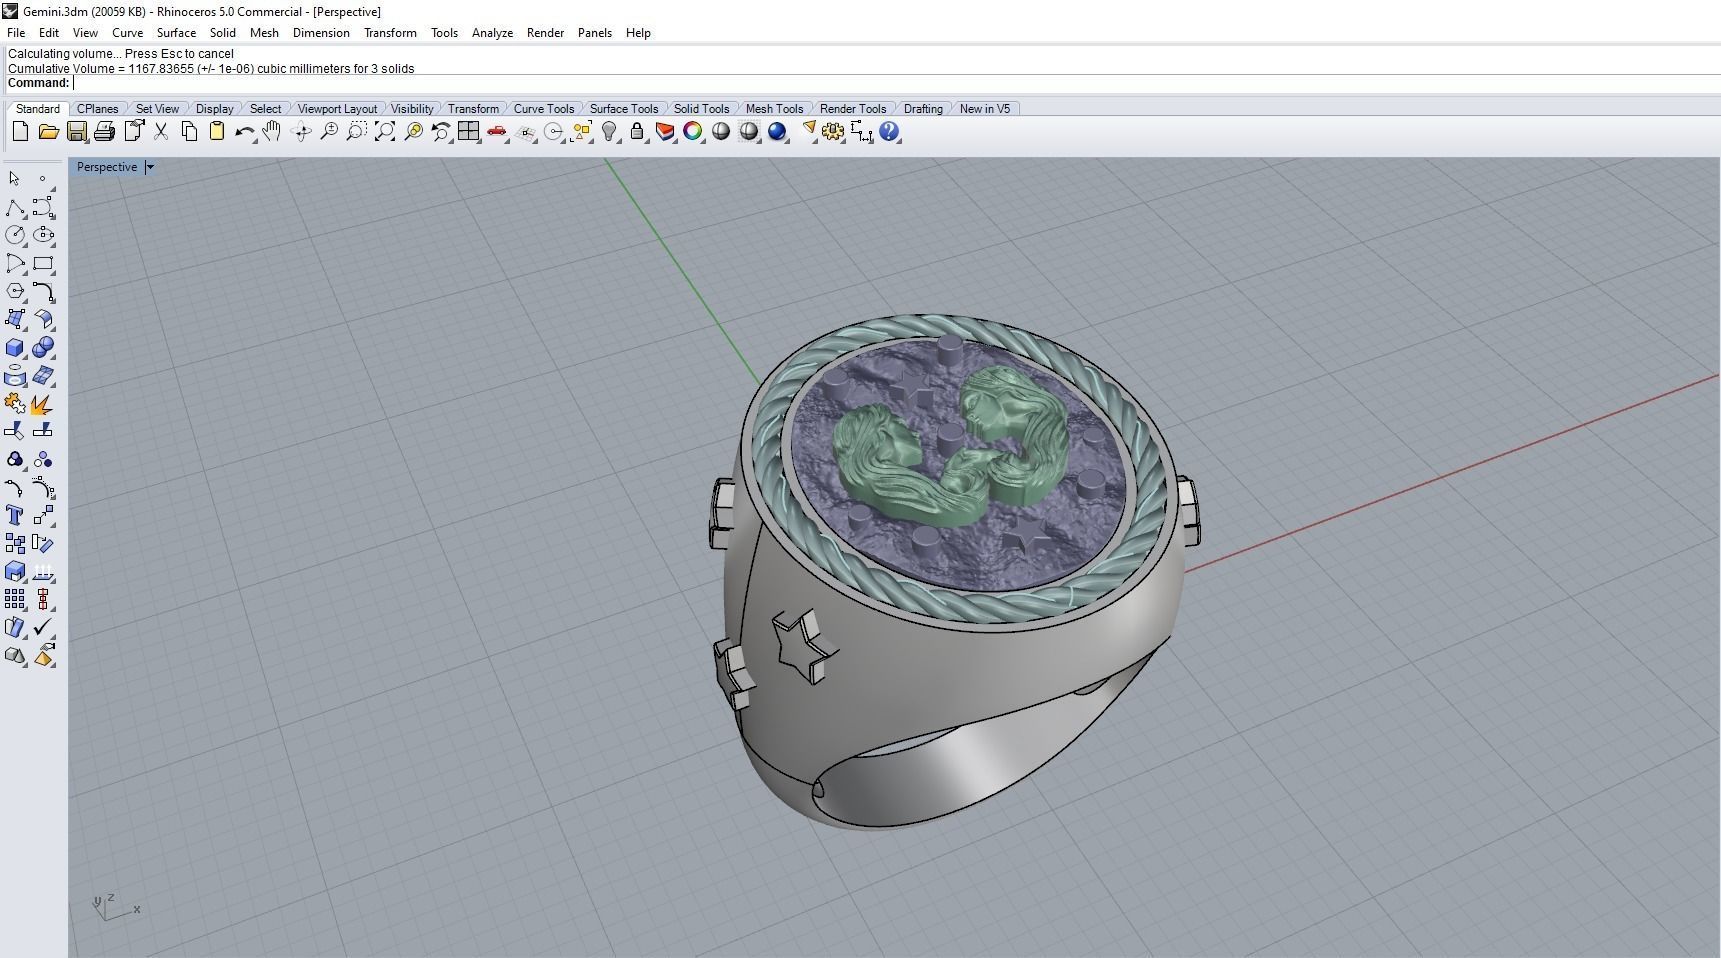Click the Perspective viewport title label
The image size is (1721, 958).
point(107,167)
